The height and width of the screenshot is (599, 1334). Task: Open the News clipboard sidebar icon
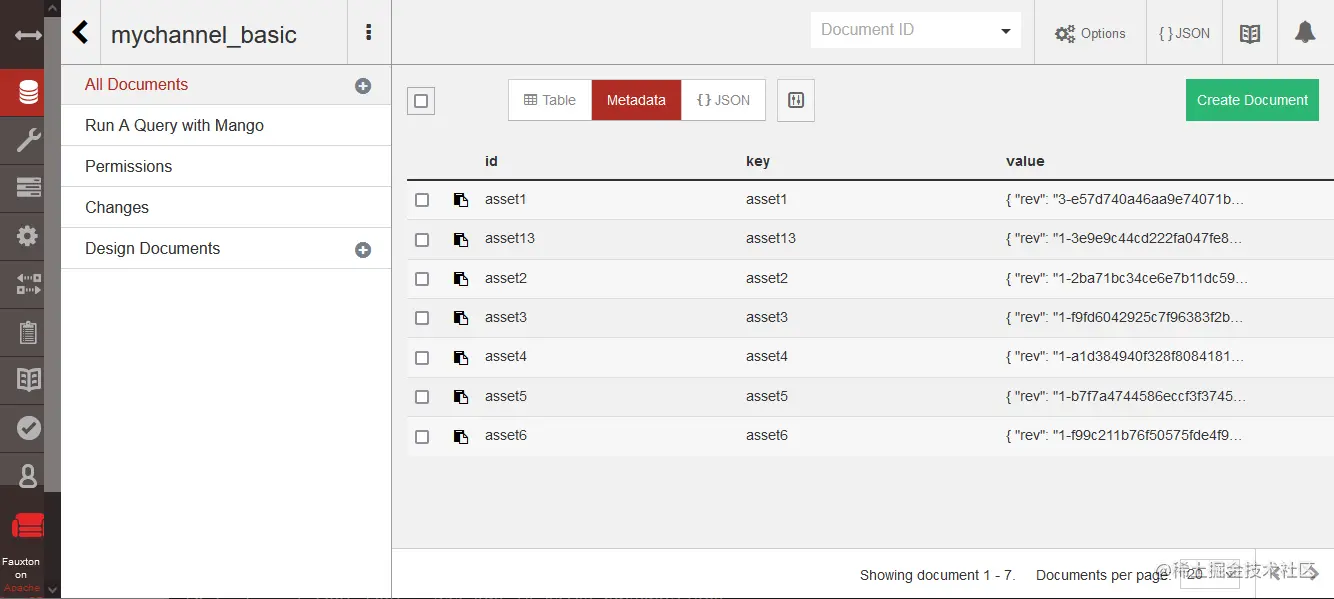click(x=28, y=332)
